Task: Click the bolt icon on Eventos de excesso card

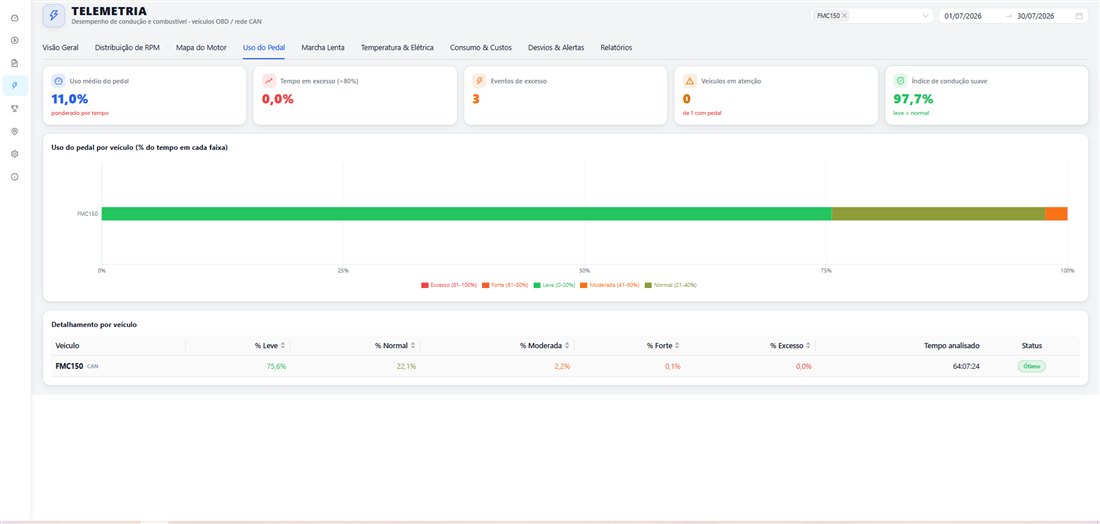Action: (x=479, y=81)
